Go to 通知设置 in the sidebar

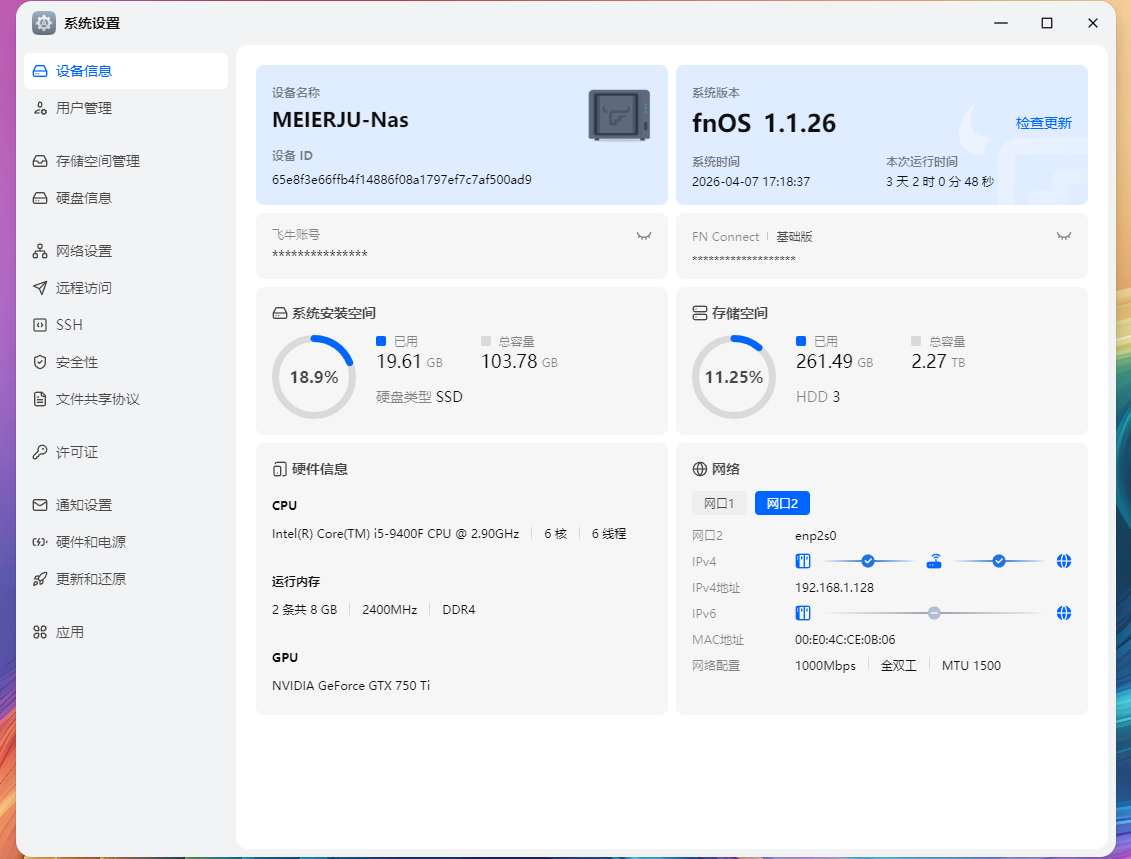pyautogui.click(x=83, y=505)
